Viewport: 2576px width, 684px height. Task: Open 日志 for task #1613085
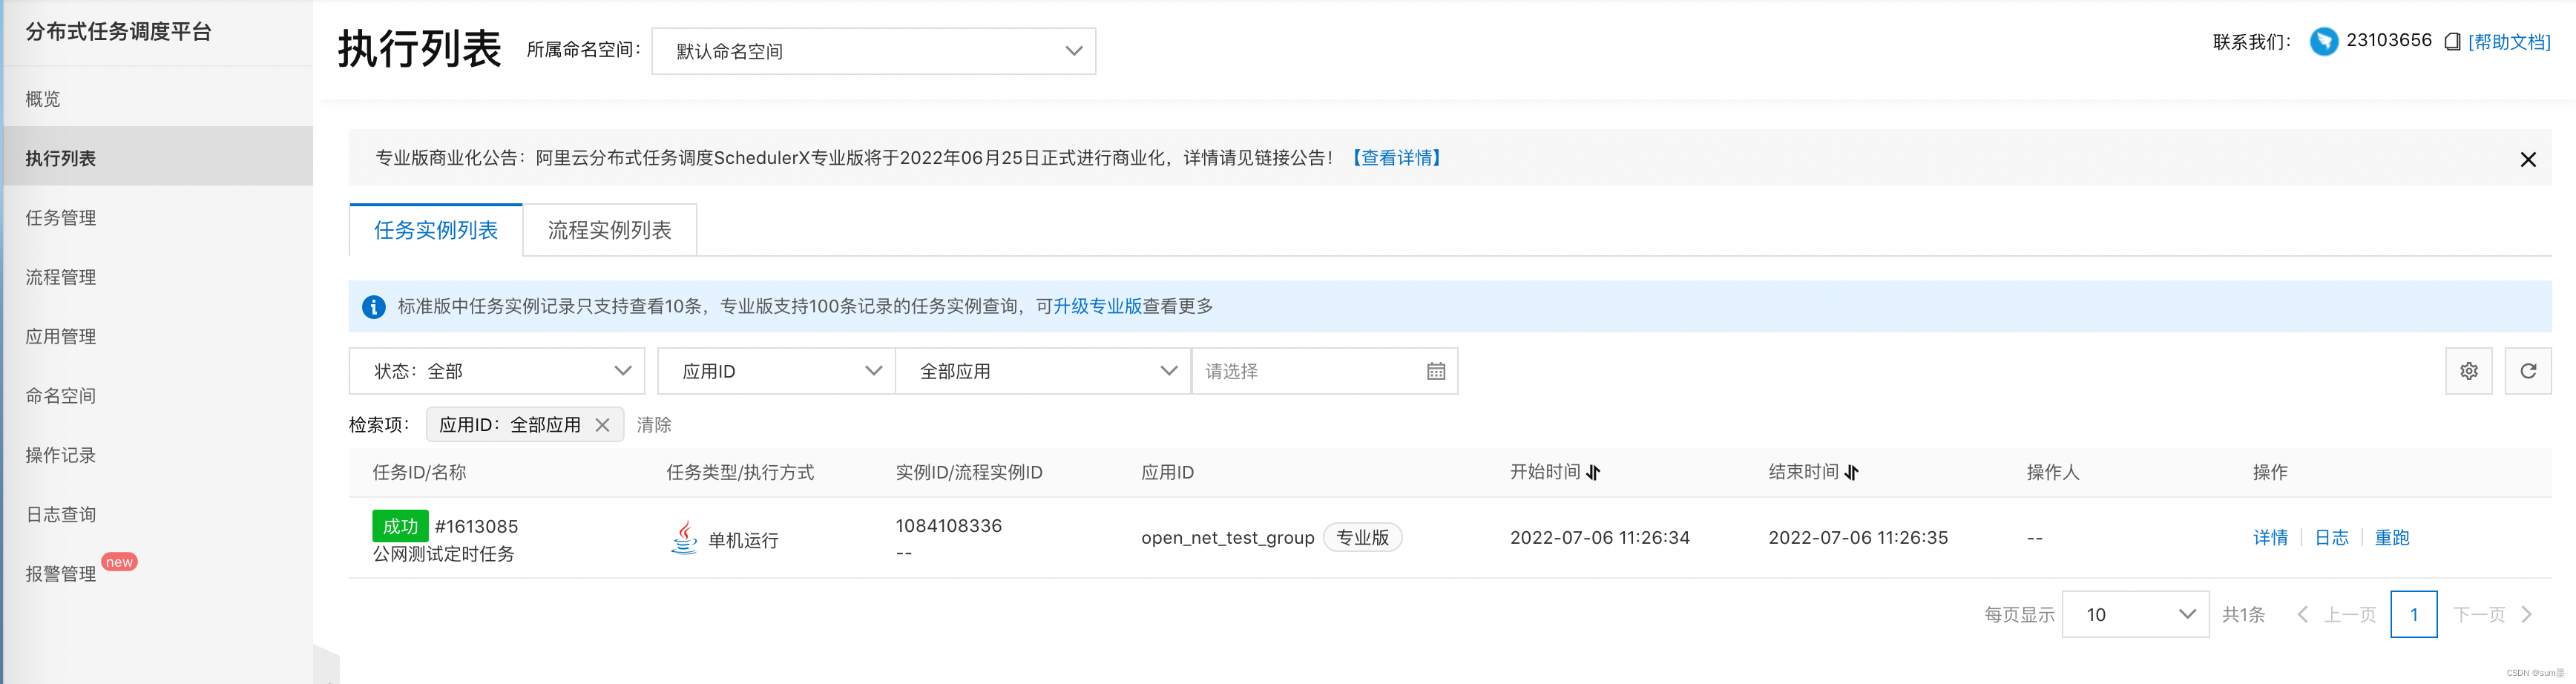coord(2331,538)
